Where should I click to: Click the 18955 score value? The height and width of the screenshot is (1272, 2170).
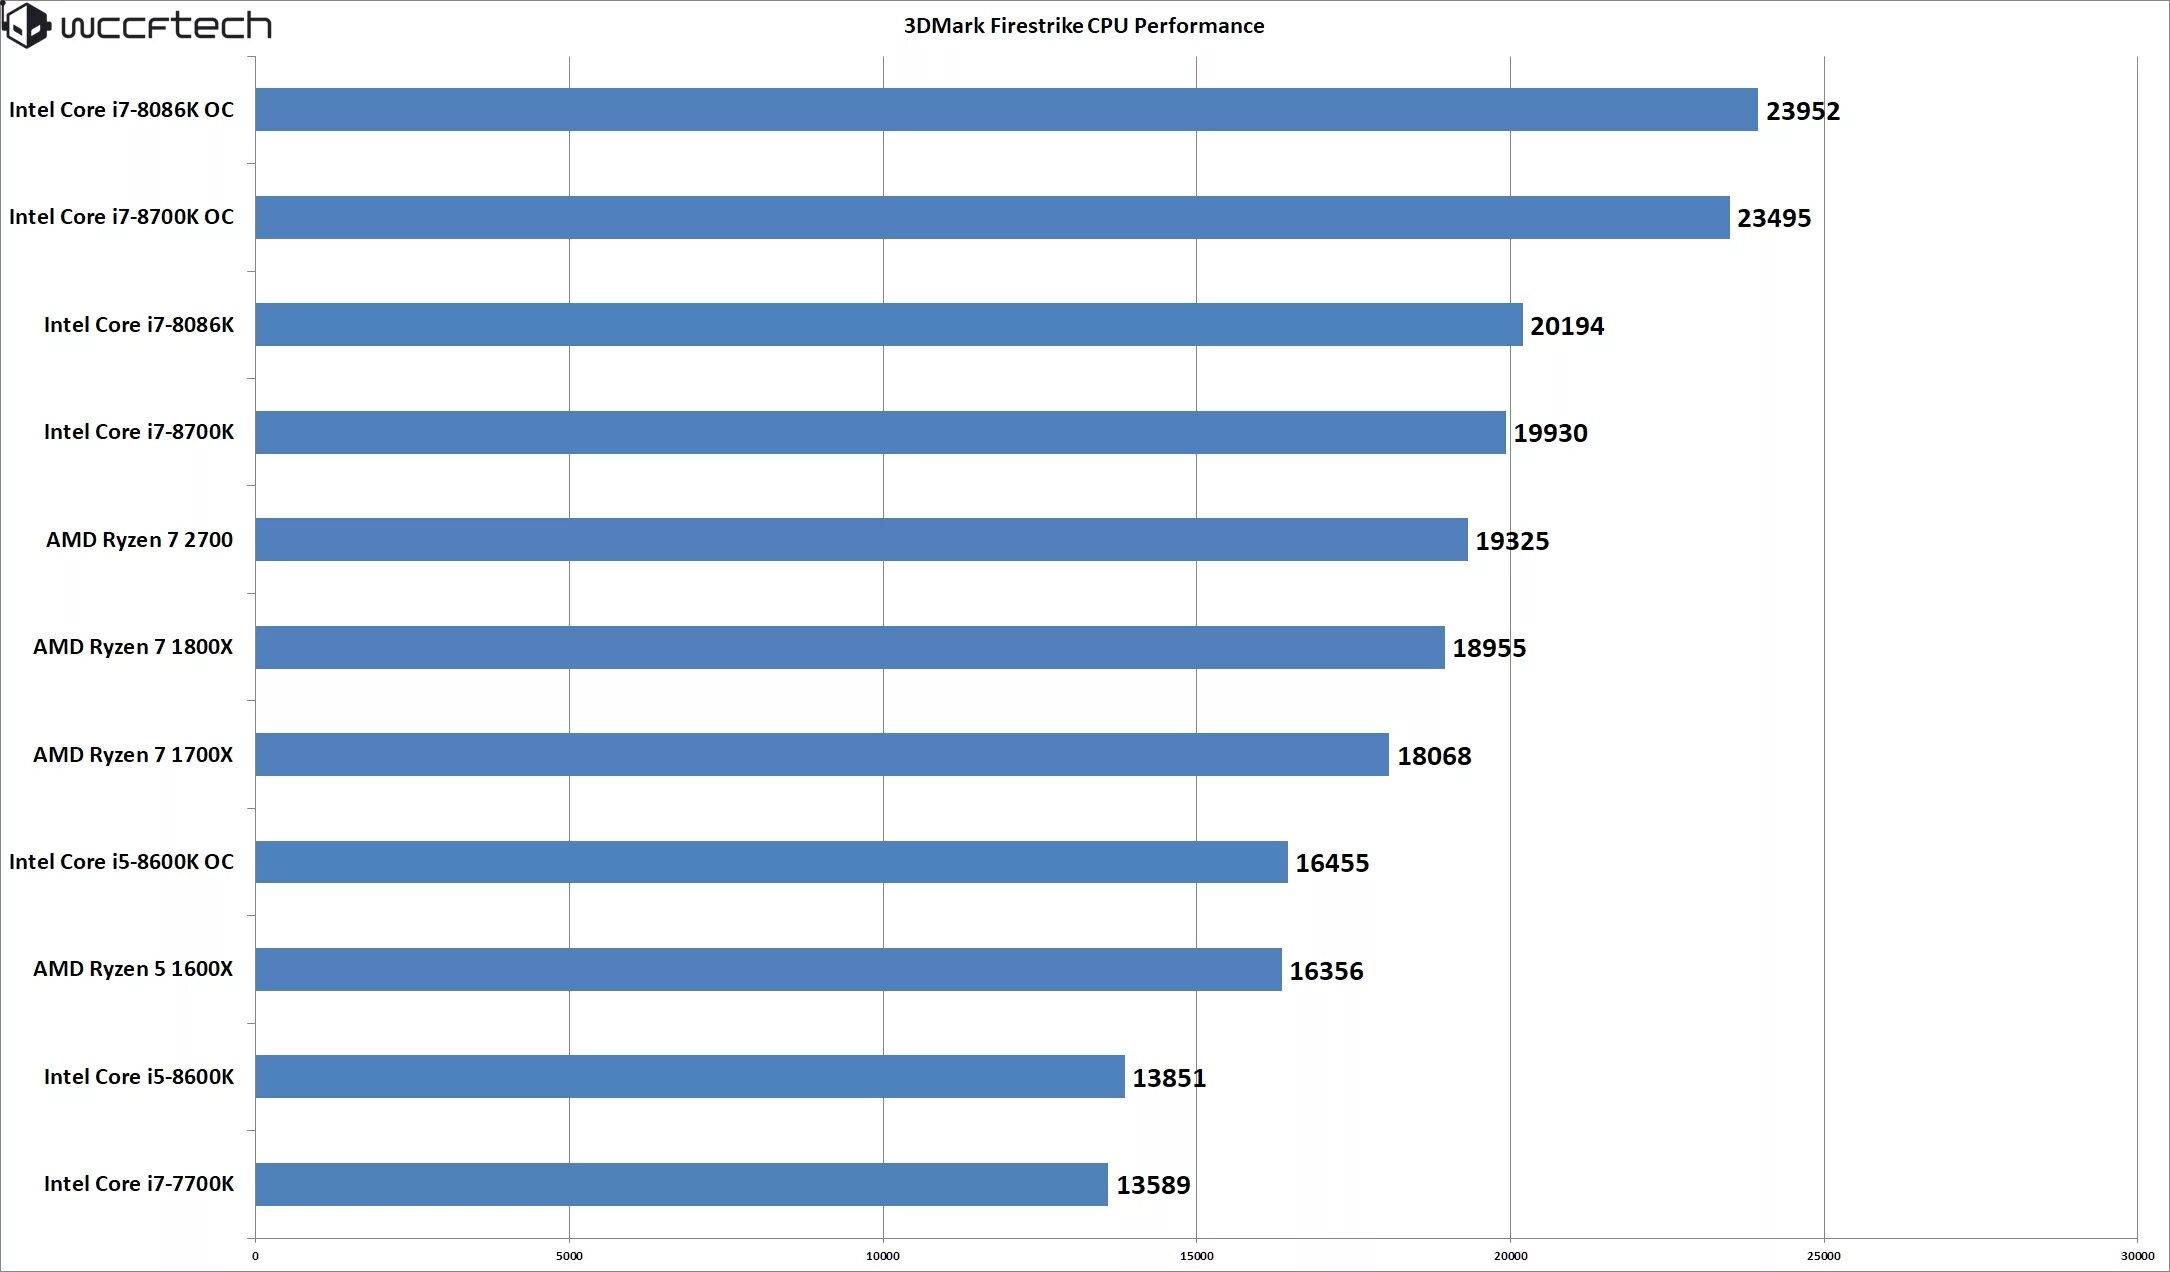(1489, 648)
